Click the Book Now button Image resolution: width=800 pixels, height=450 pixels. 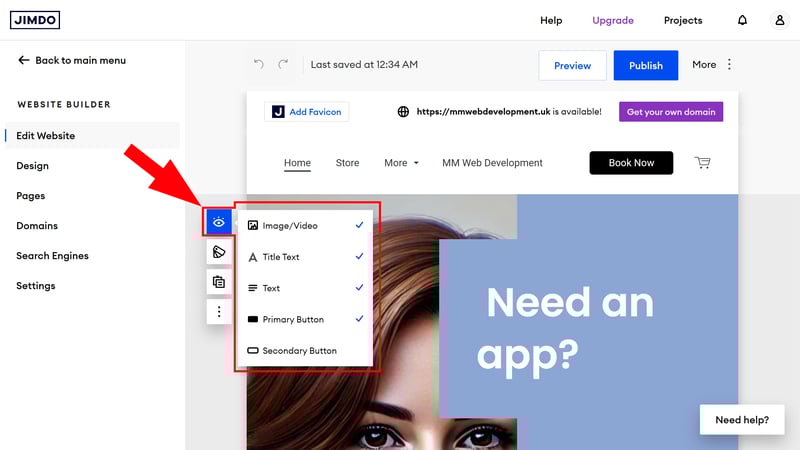coord(631,163)
